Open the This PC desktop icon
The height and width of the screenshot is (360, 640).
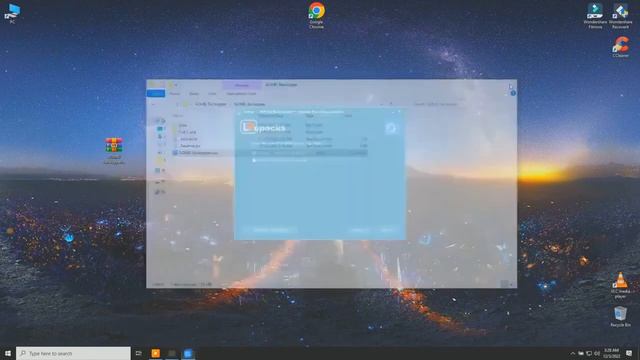(12, 13)
